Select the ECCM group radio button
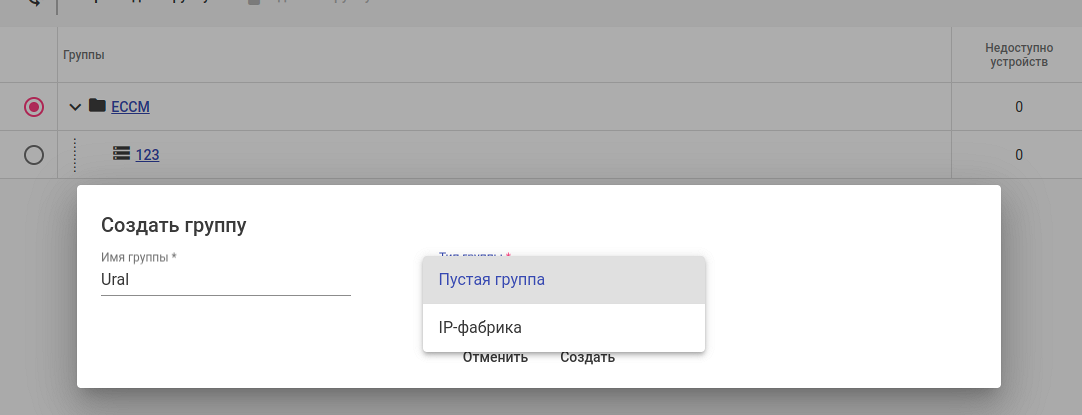Screen dimensions: 1082x415 [34, 107]
